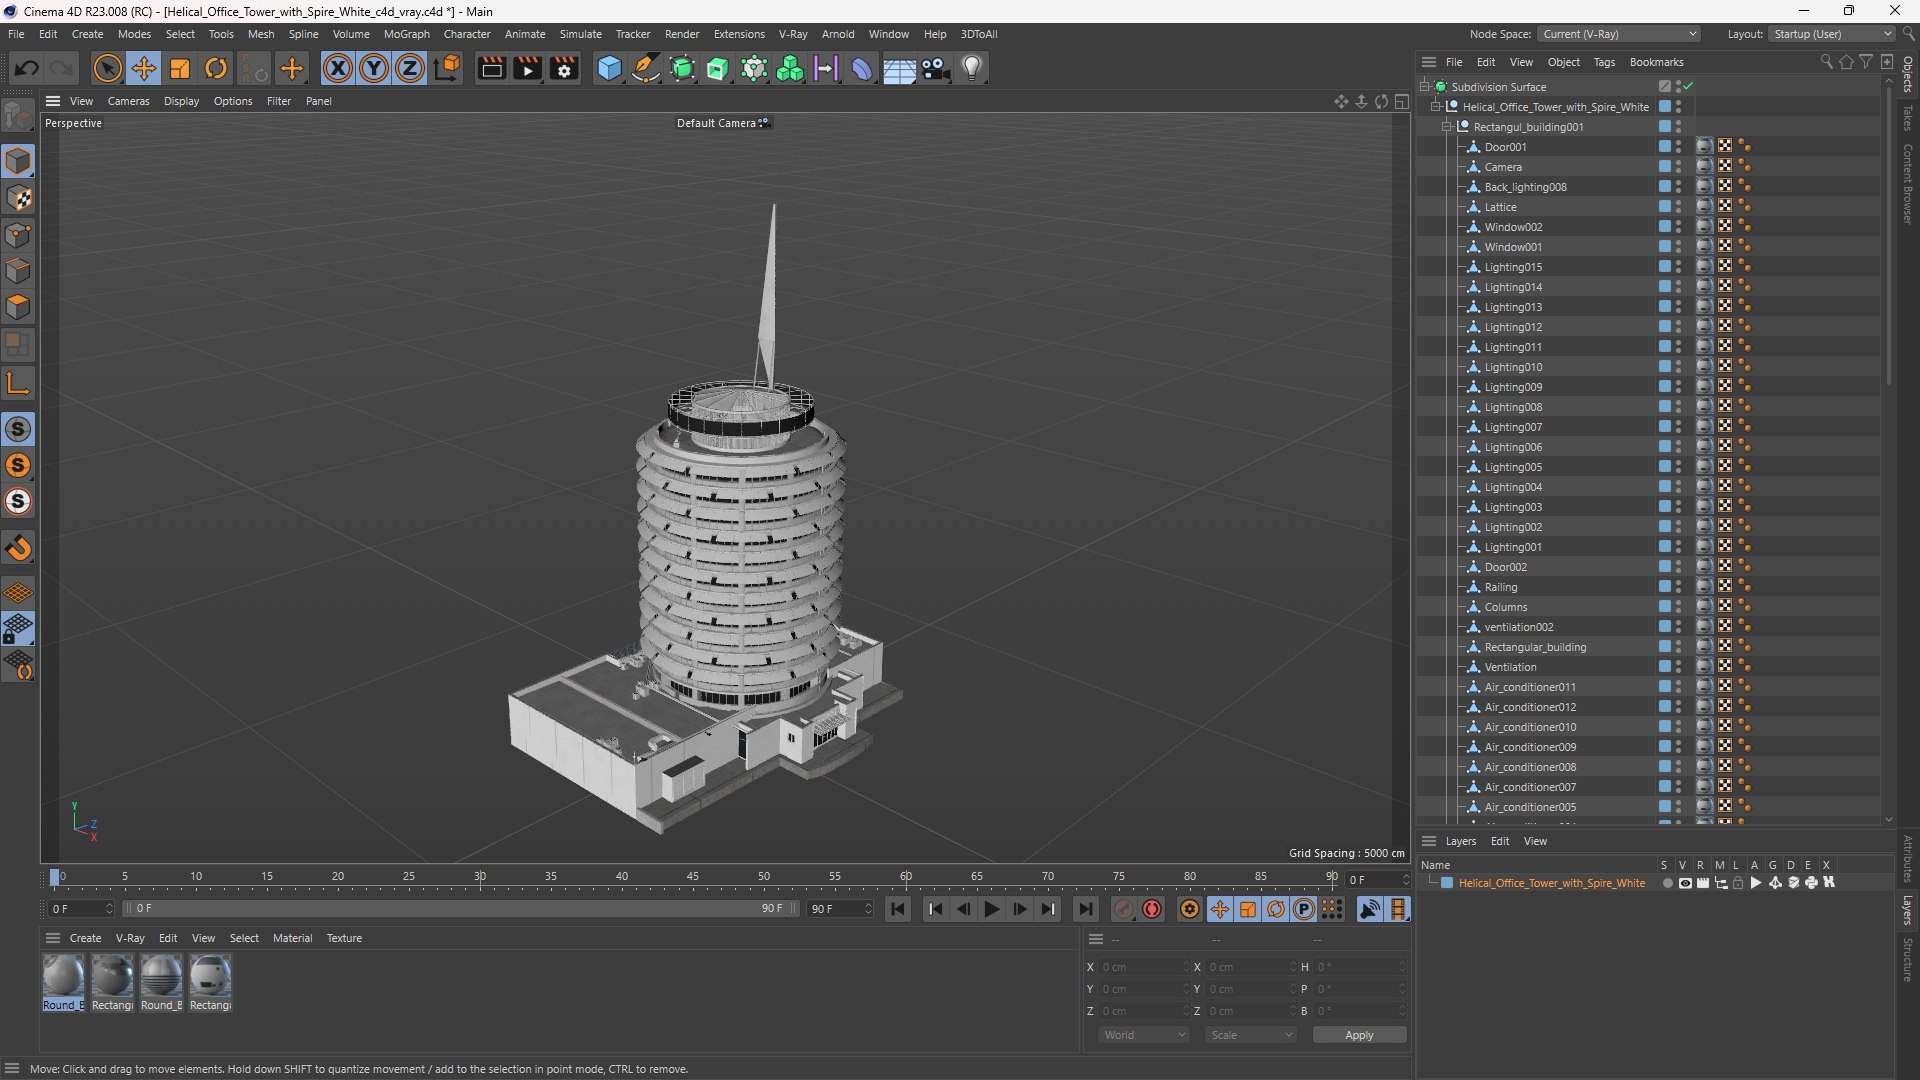This screenshot has height=1080, width=1920.
Task: Toggle X axis lock
Action: tap(338, 68)
